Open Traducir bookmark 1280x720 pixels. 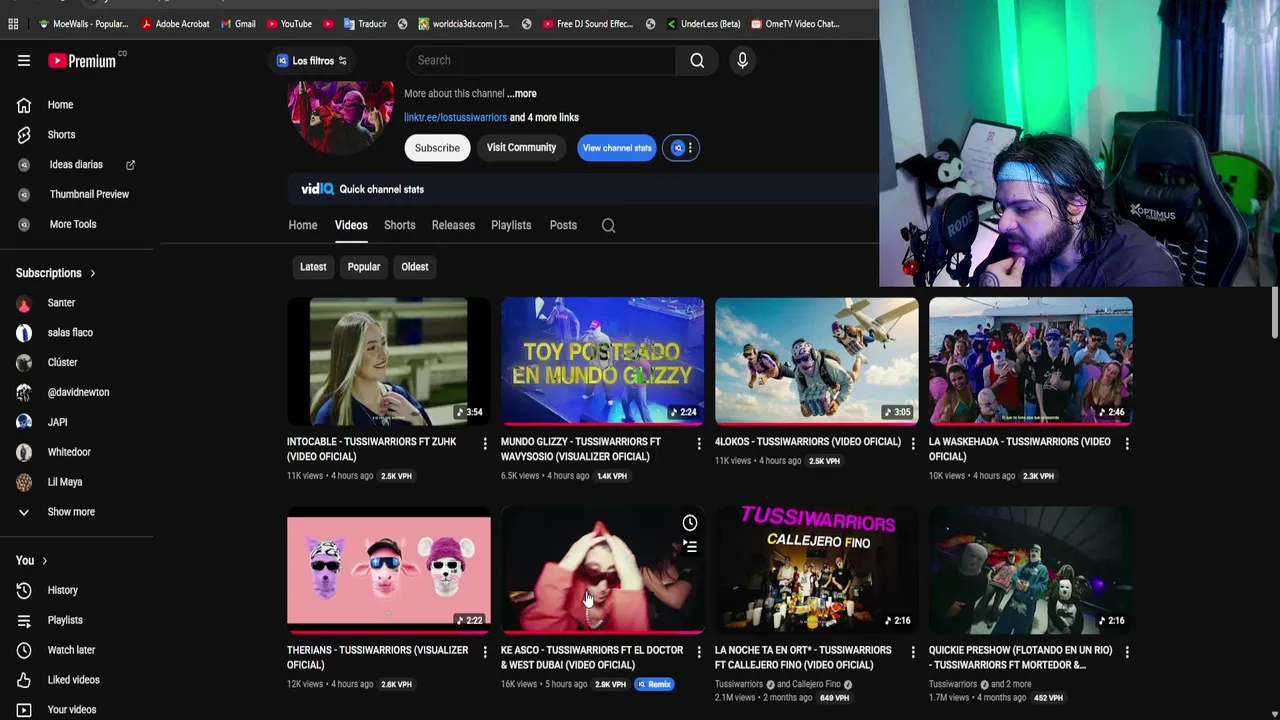point(365,24)
